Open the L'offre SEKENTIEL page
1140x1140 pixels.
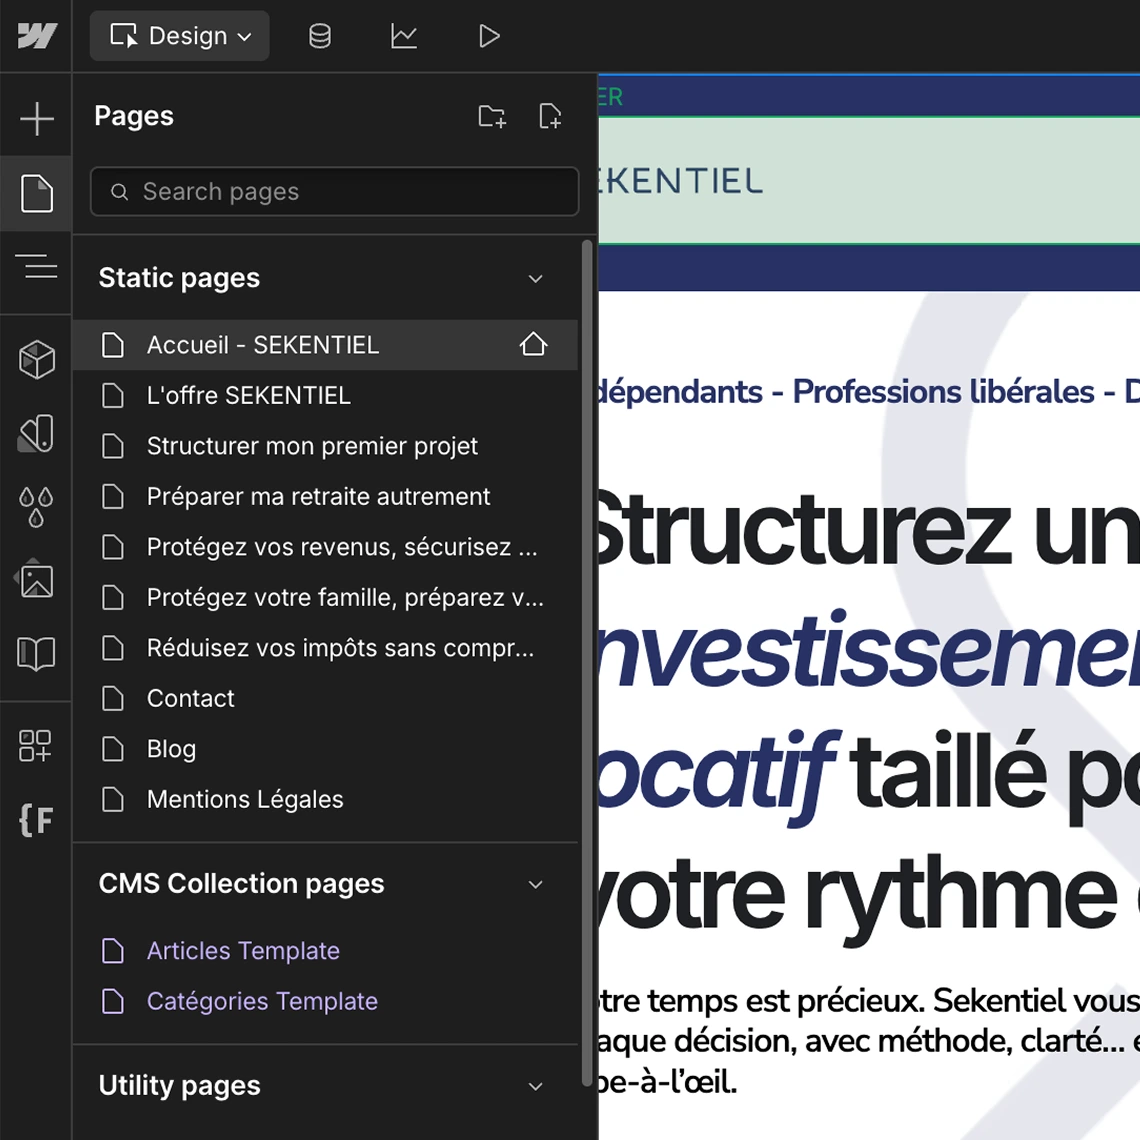pos(325,396)
